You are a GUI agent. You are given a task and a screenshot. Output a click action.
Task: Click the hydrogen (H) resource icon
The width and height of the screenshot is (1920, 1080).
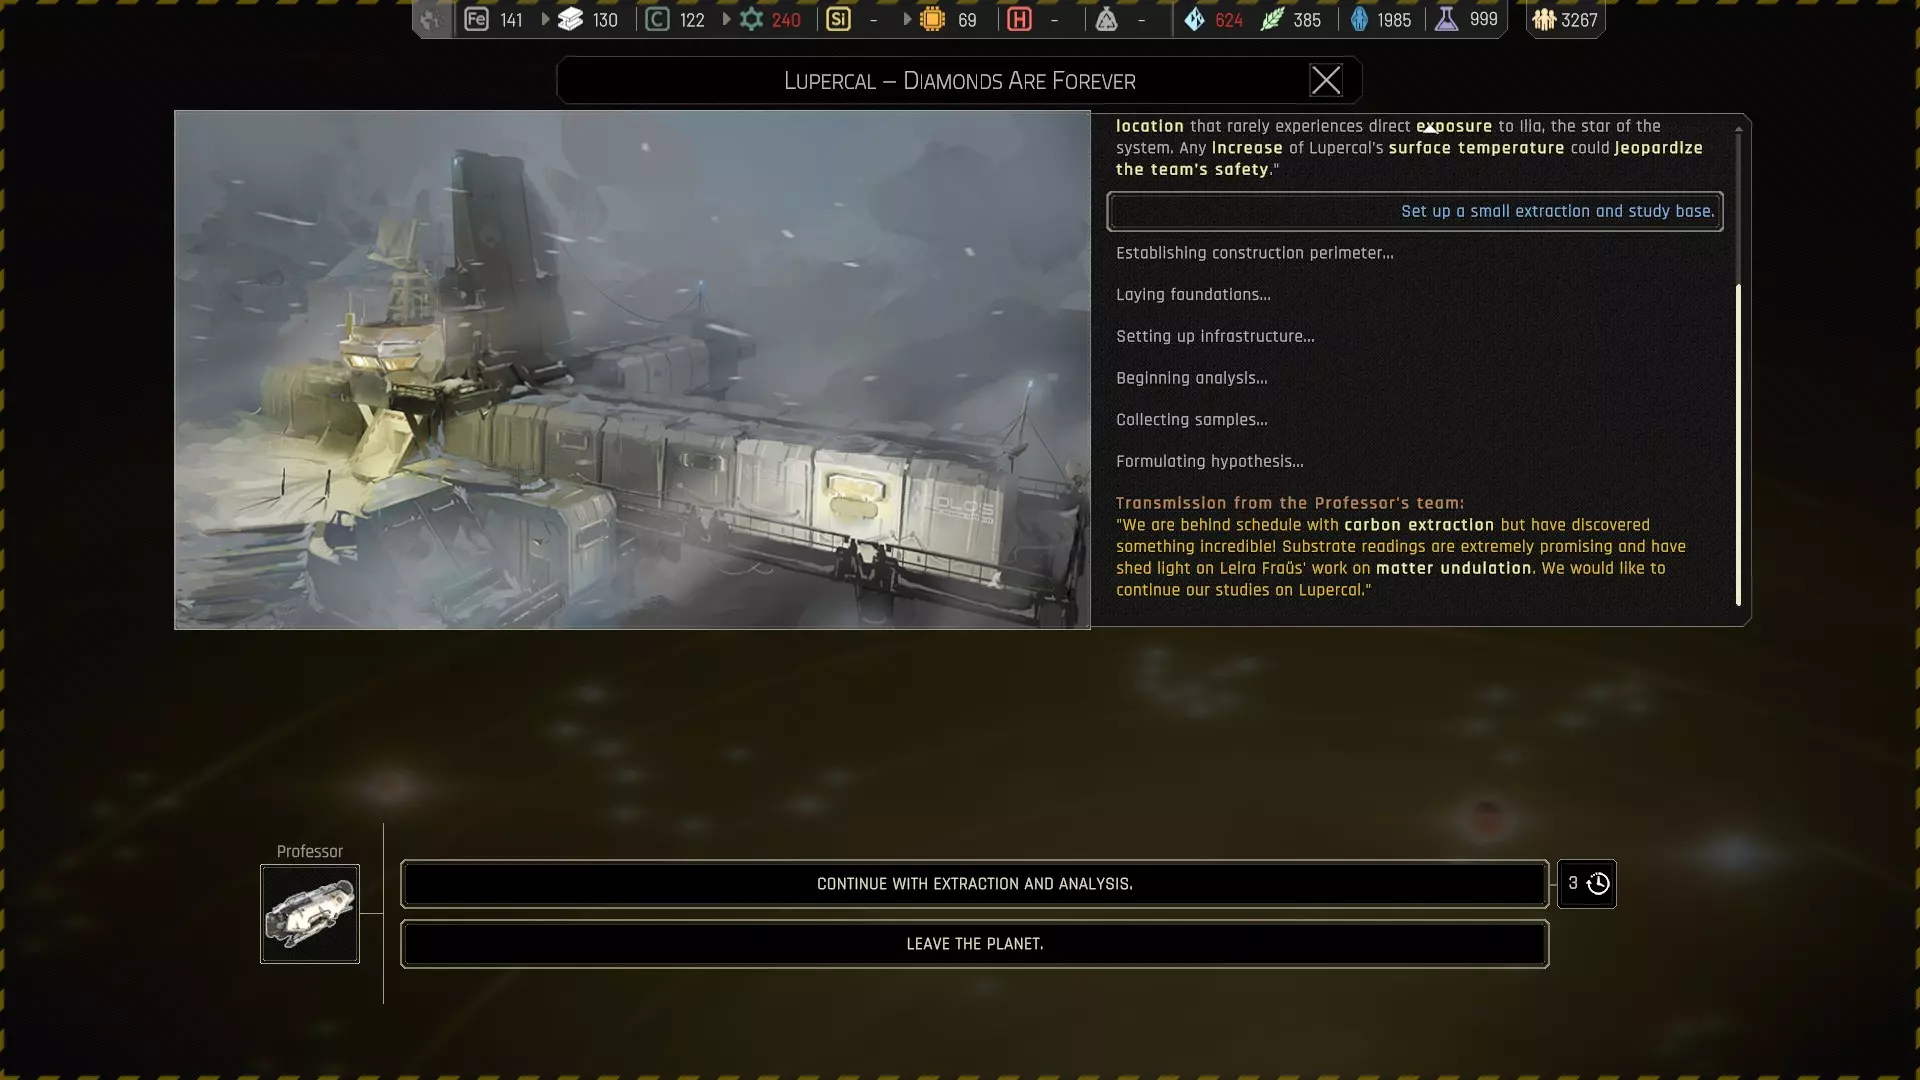1019,19
